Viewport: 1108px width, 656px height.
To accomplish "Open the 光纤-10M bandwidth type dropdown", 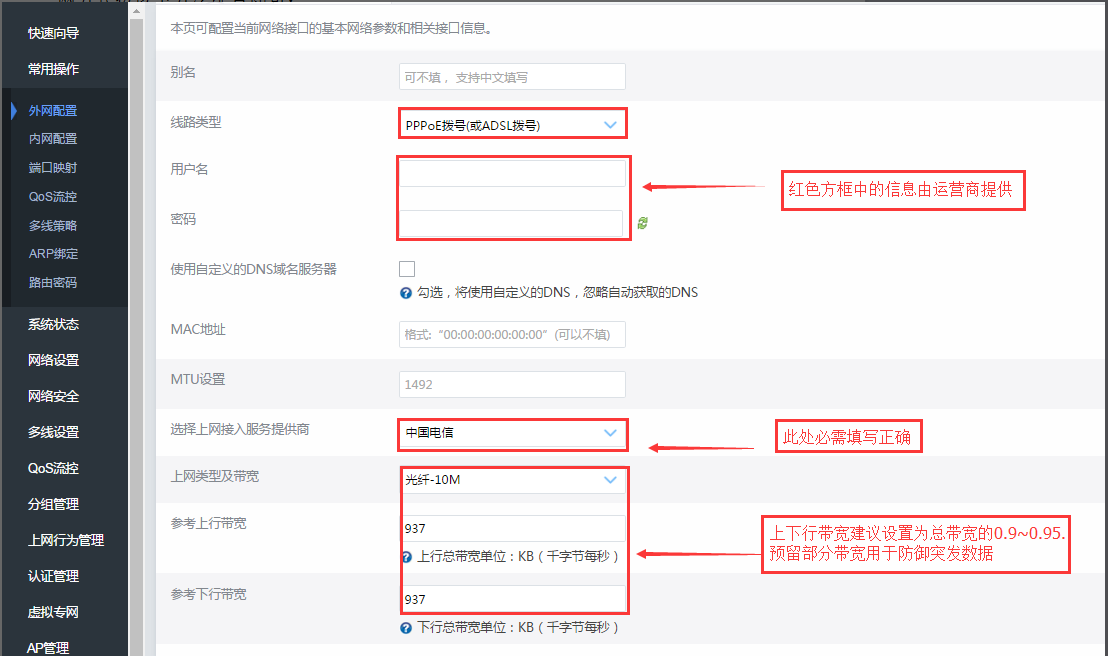I will coord(512,480).
